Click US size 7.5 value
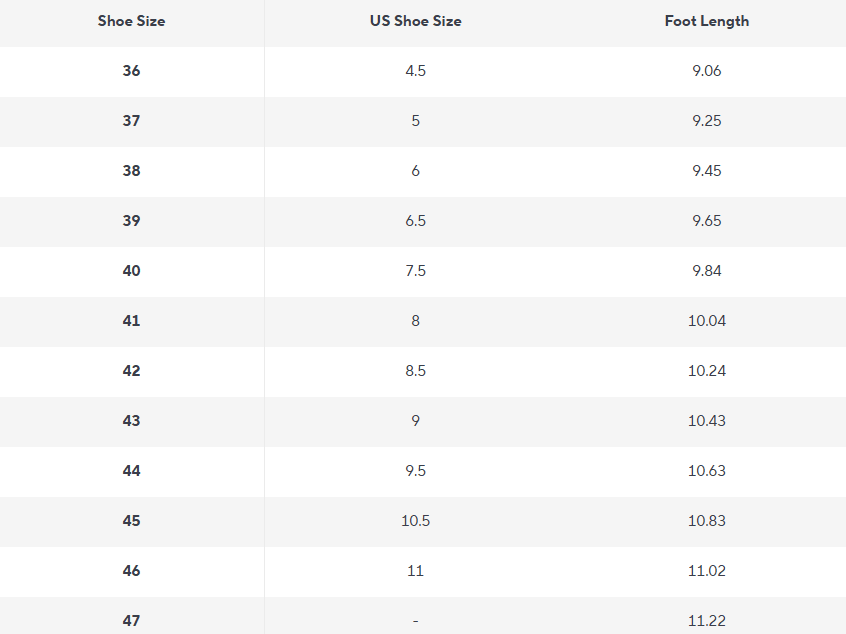This screenshot has height=634, width=846. coord(415,270)
